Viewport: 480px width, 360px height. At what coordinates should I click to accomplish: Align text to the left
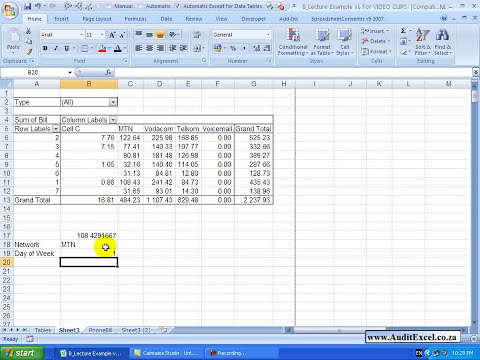(139, 49)
